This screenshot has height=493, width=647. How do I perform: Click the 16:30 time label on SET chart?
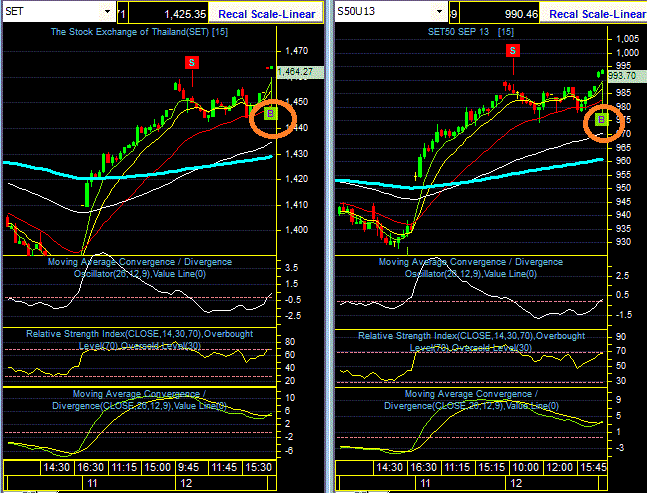pyautogui.click(x=91, y=467)
